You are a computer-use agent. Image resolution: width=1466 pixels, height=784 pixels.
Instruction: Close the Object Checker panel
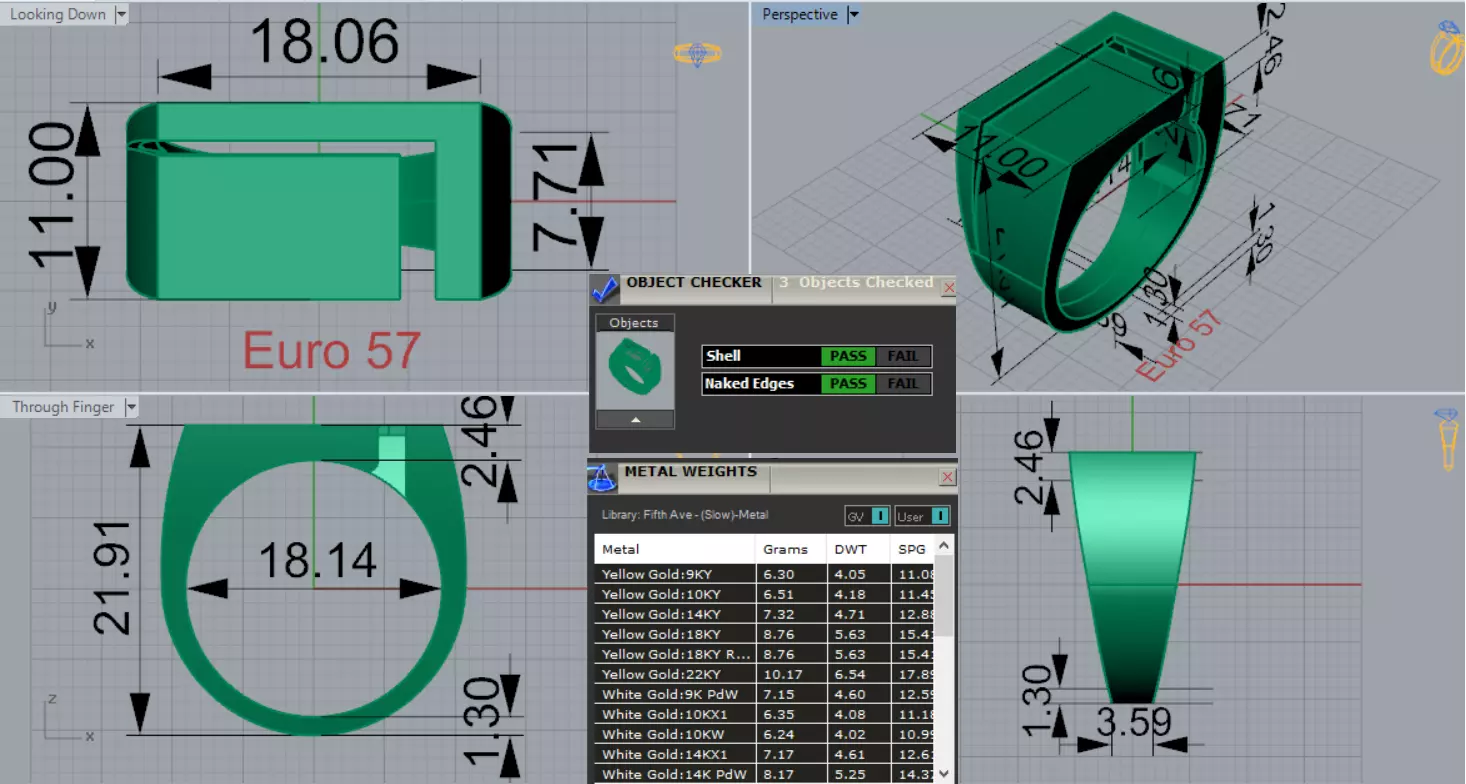pos(949,288)
